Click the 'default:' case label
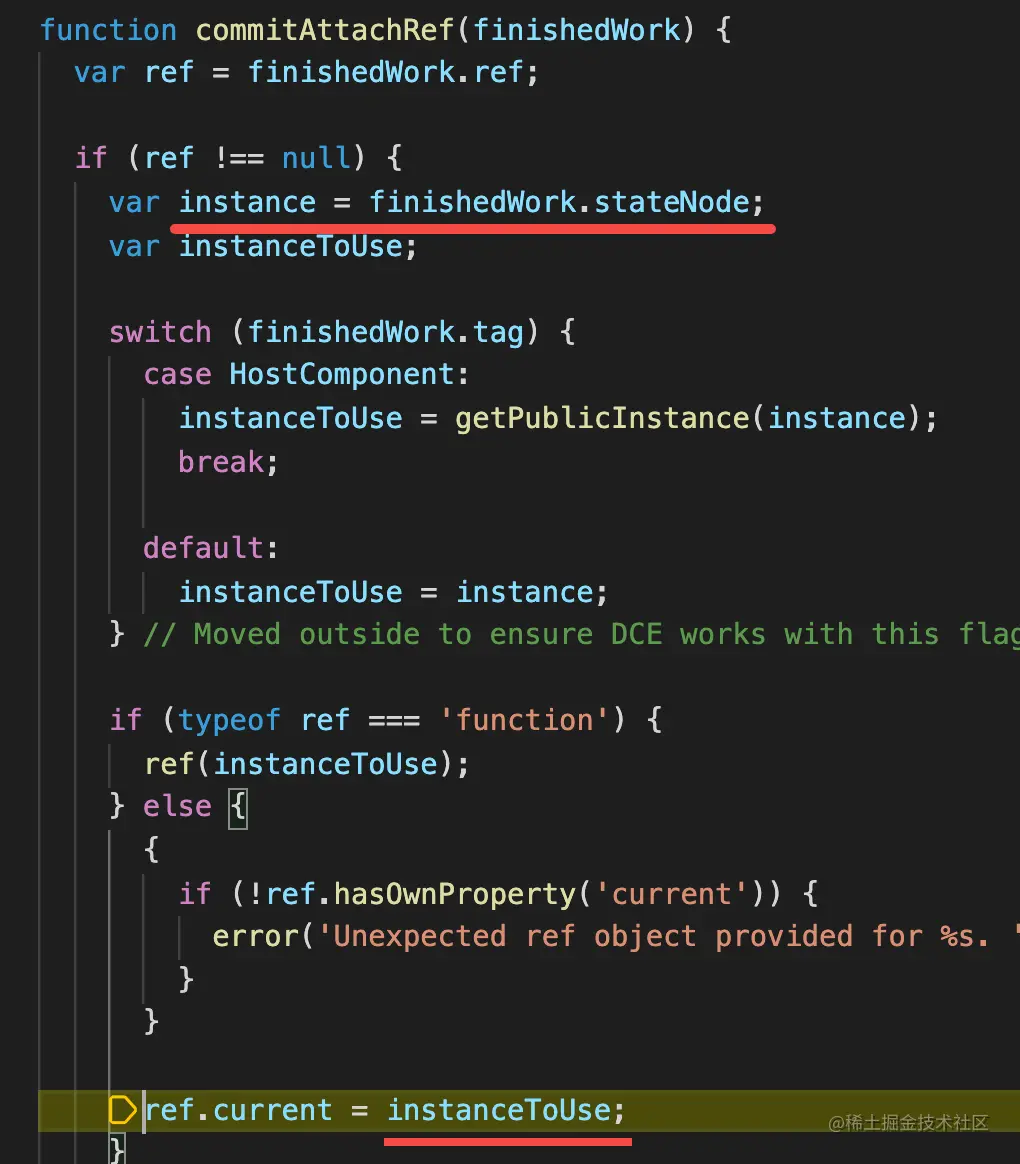Image resolution: width=1020 pixels, height=1164 pixels. click(211, 549)
